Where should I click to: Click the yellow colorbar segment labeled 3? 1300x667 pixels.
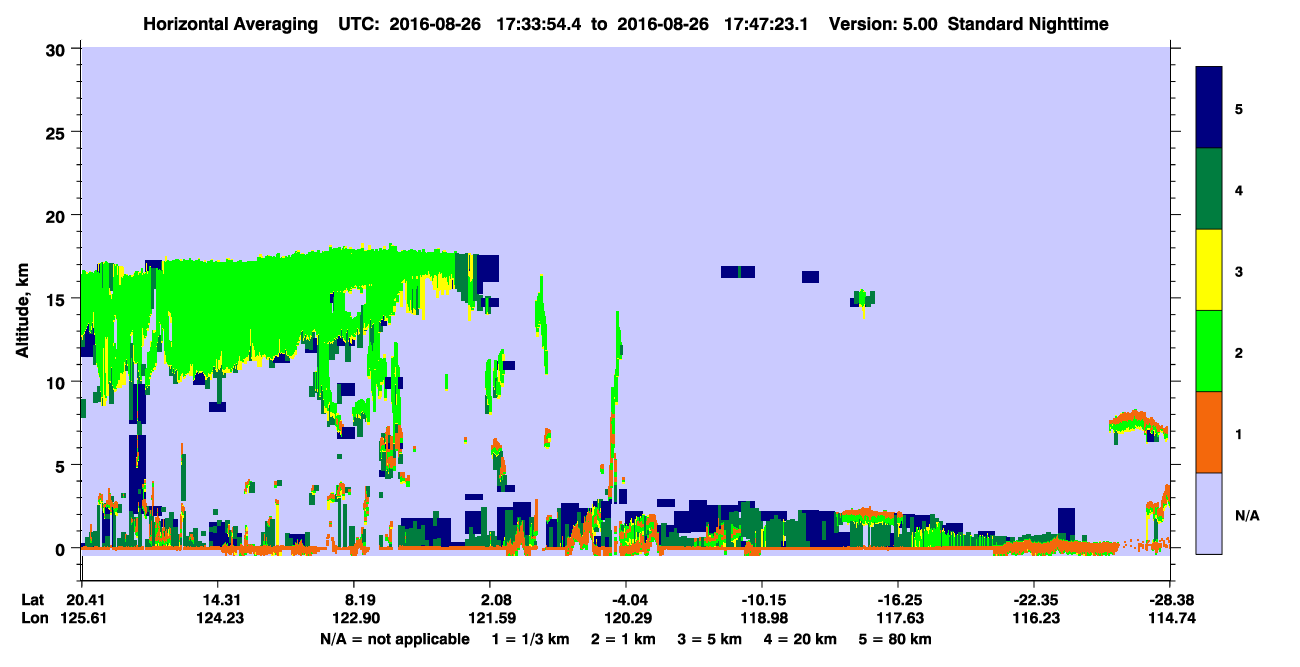click(1209, 270)
